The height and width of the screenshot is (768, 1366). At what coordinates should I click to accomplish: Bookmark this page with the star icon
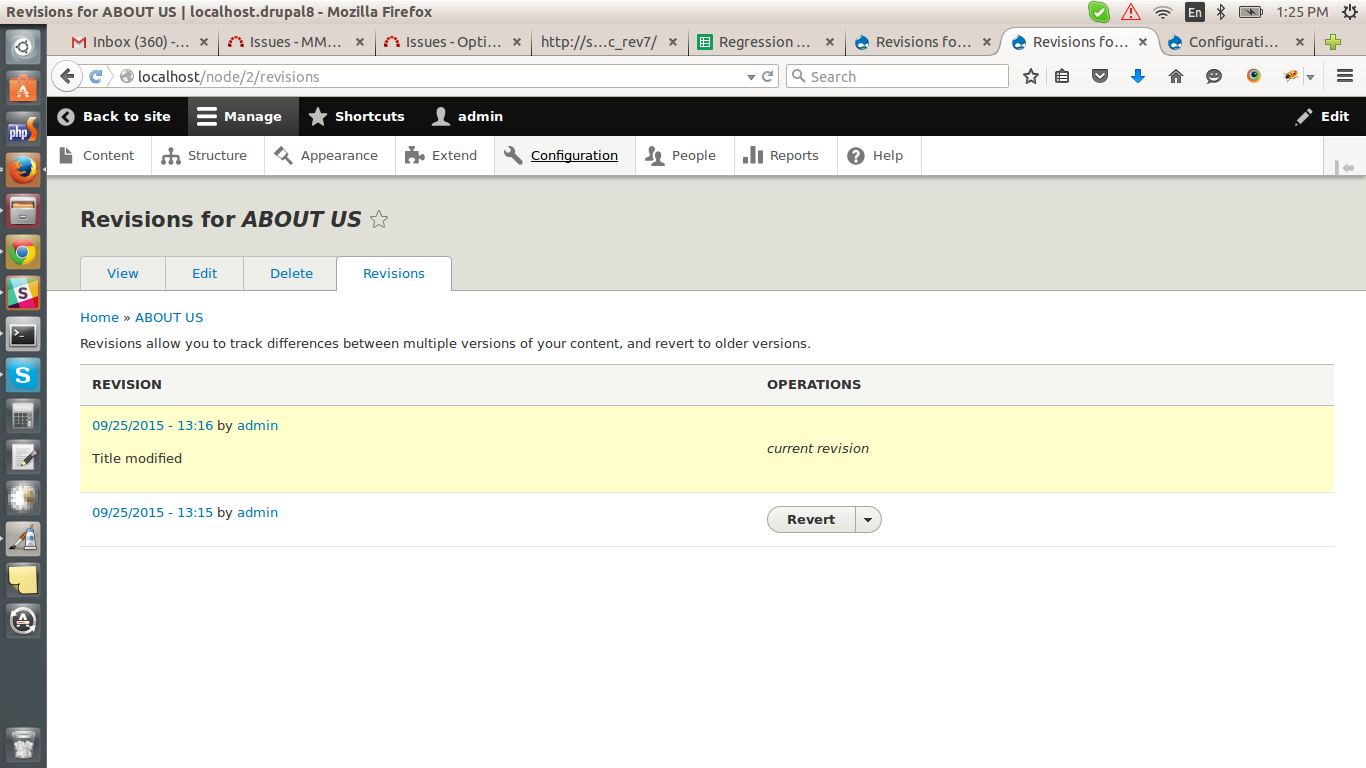pyautogui.click(x=1030, y=76)
